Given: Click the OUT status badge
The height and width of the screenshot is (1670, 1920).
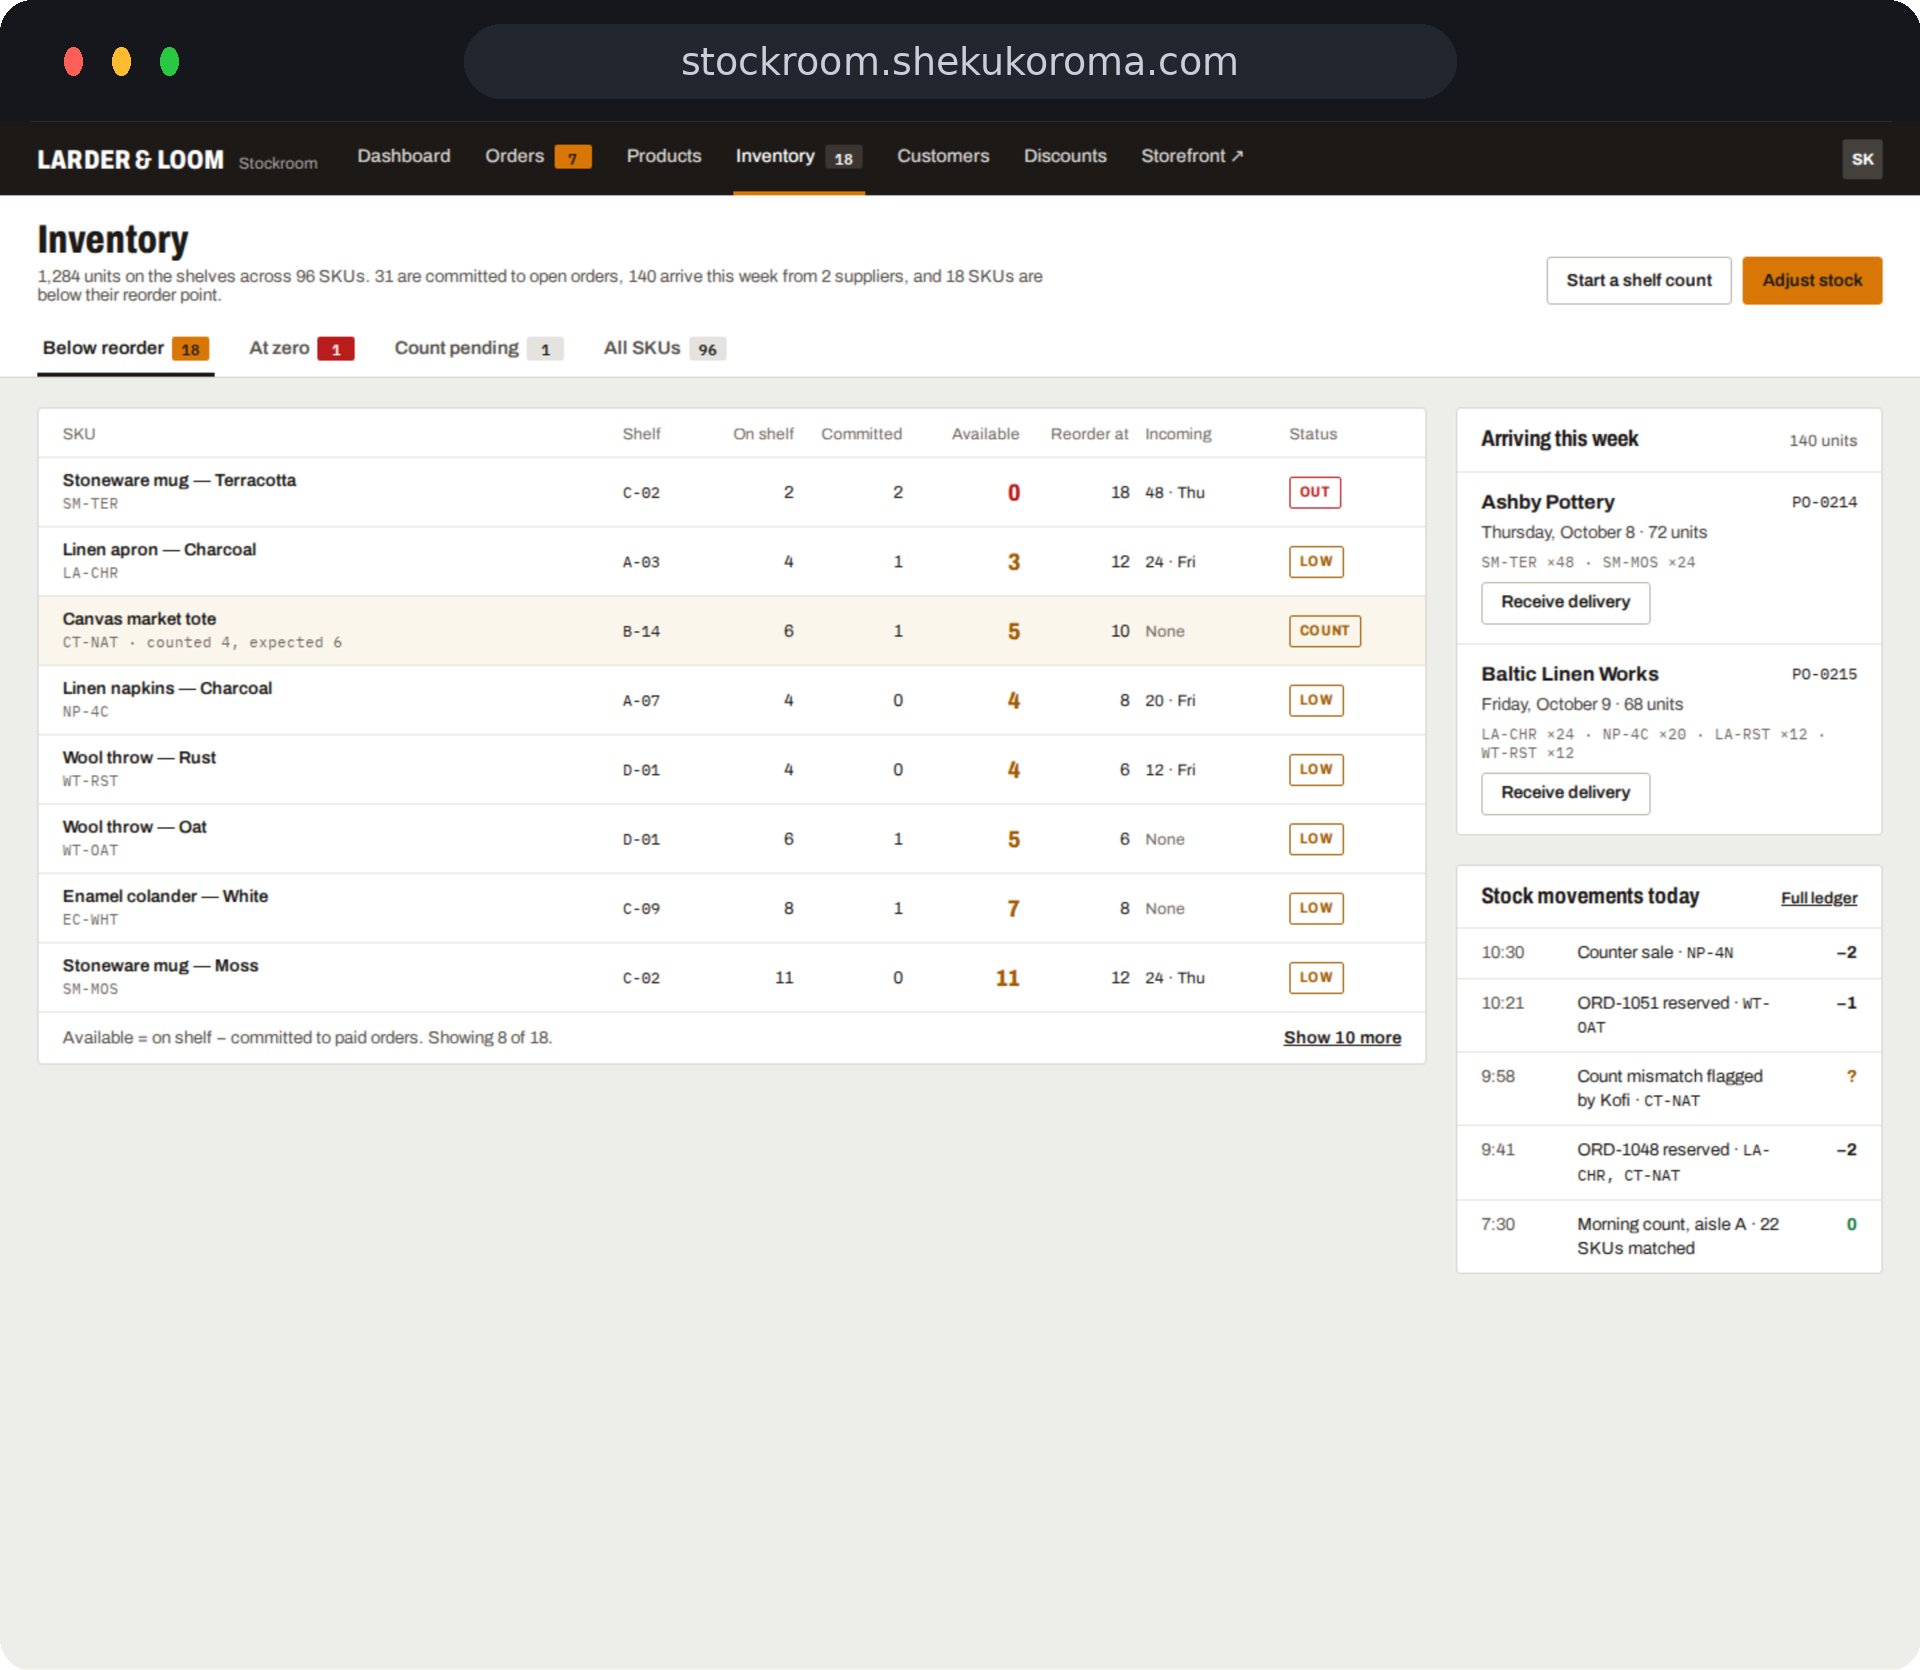Looking at the screenshot, I should point(1314,492).
